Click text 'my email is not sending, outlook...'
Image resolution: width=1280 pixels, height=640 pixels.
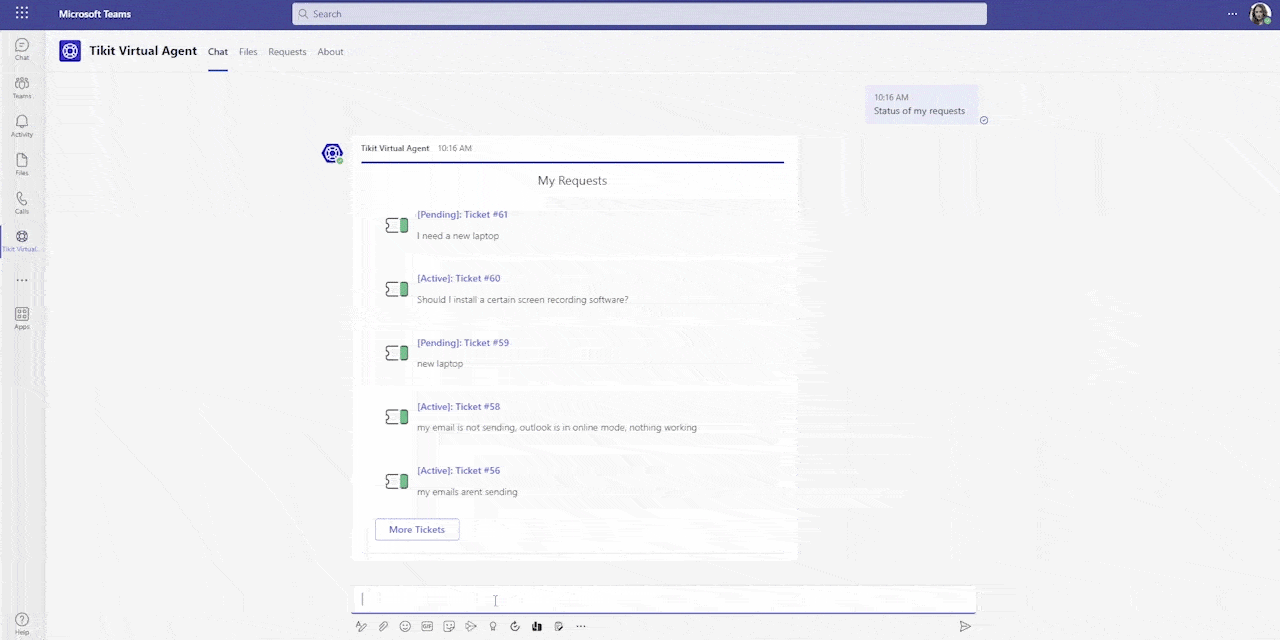tap(557, 428)
